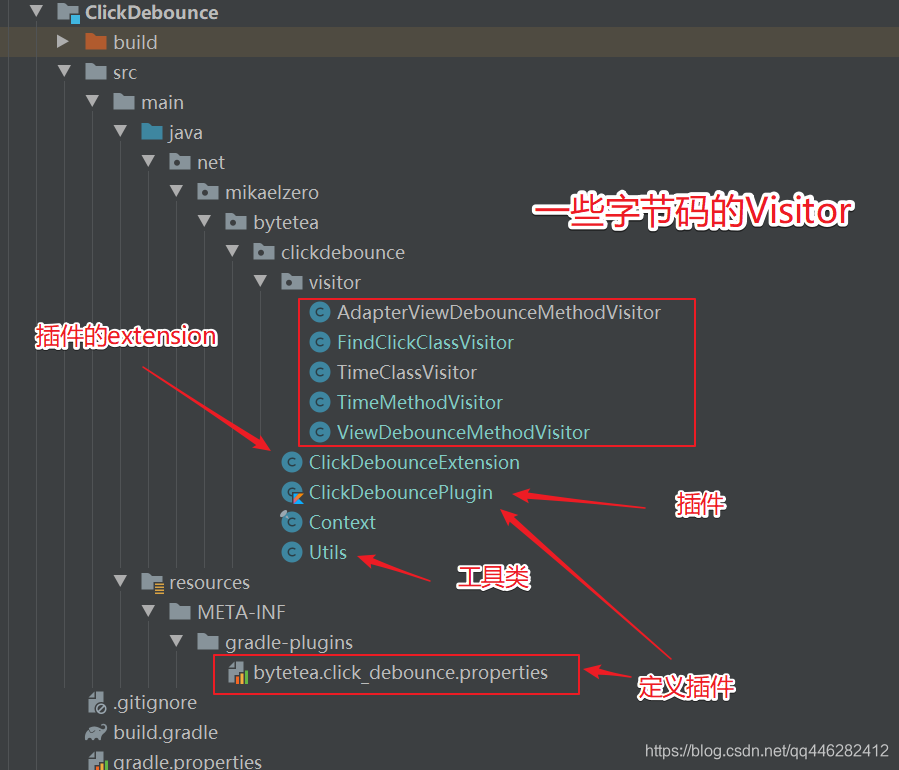Open bytetea.click_debounce.properties file
Image resolution: width=899 pixels, height=770 pixels.
(400, 673)
